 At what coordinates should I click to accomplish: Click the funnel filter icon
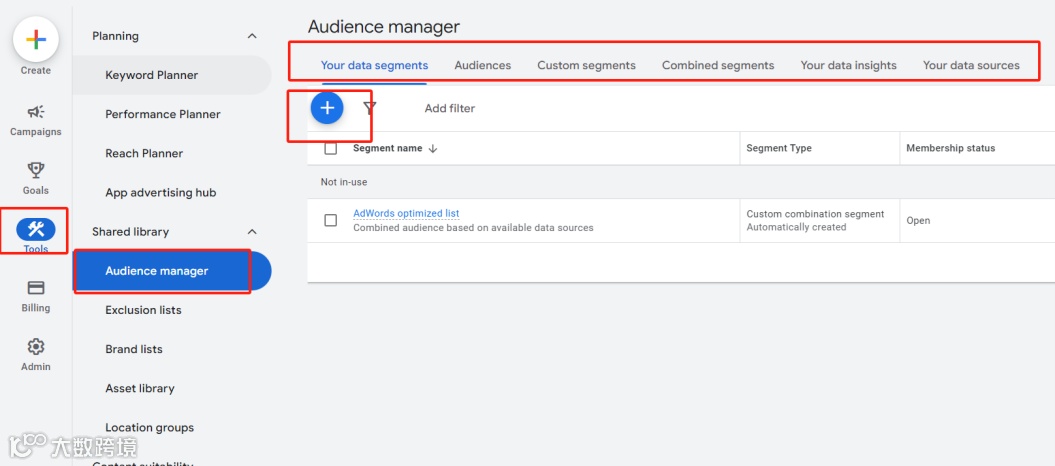(x=370, y=108)
